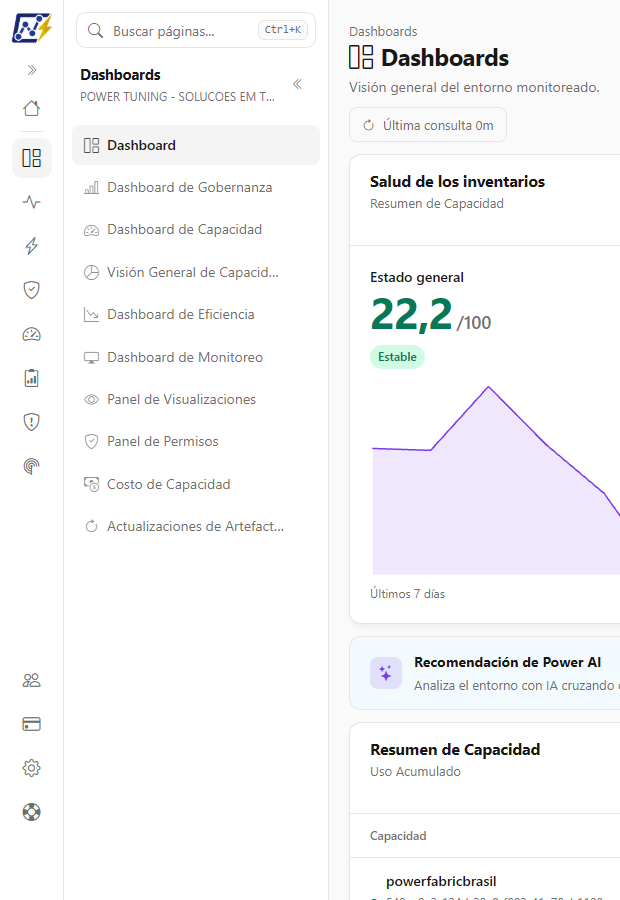Click the Dashboards breadcrumb link
This screenshot has width=620, height=900.
click(383, 32)
